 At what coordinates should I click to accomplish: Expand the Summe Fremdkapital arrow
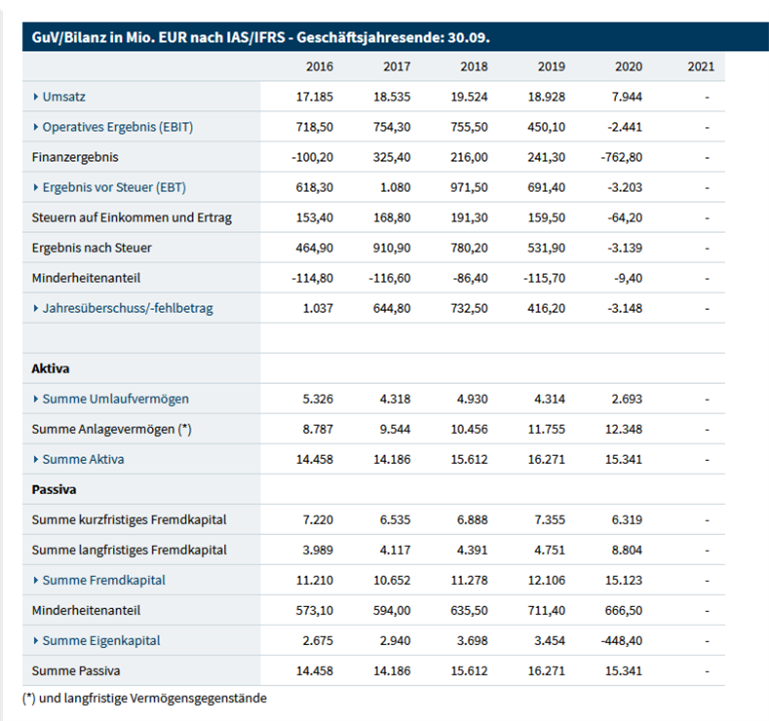click(35, 580)
